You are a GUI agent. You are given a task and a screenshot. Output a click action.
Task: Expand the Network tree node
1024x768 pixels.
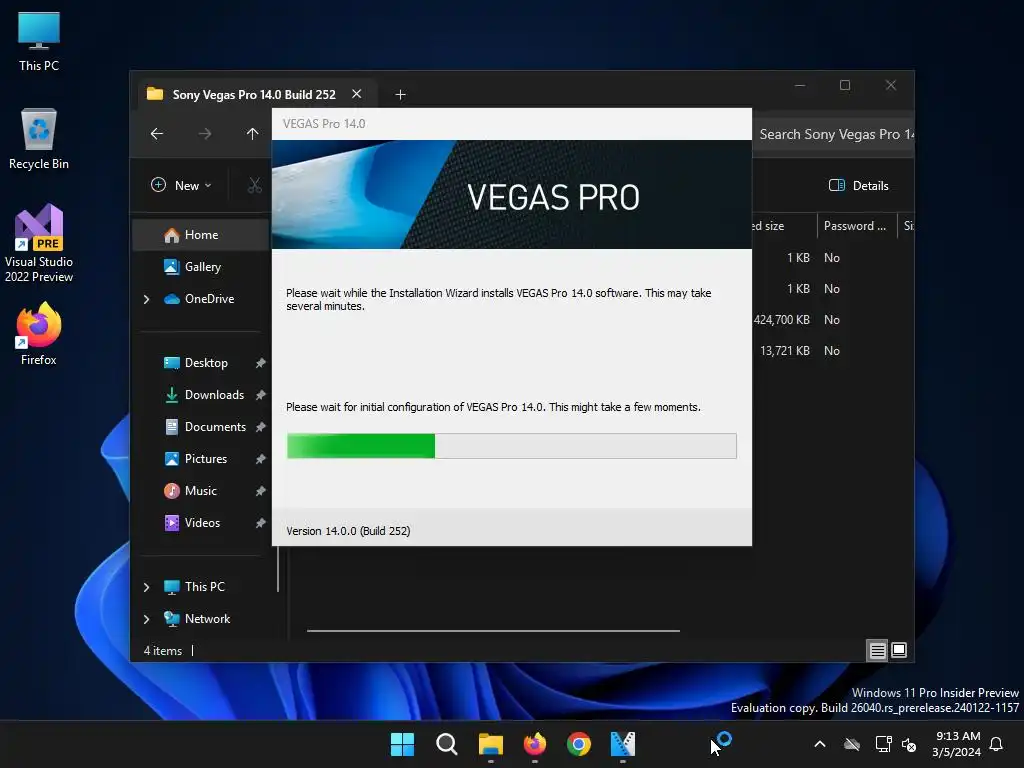[x=146, y=619]
